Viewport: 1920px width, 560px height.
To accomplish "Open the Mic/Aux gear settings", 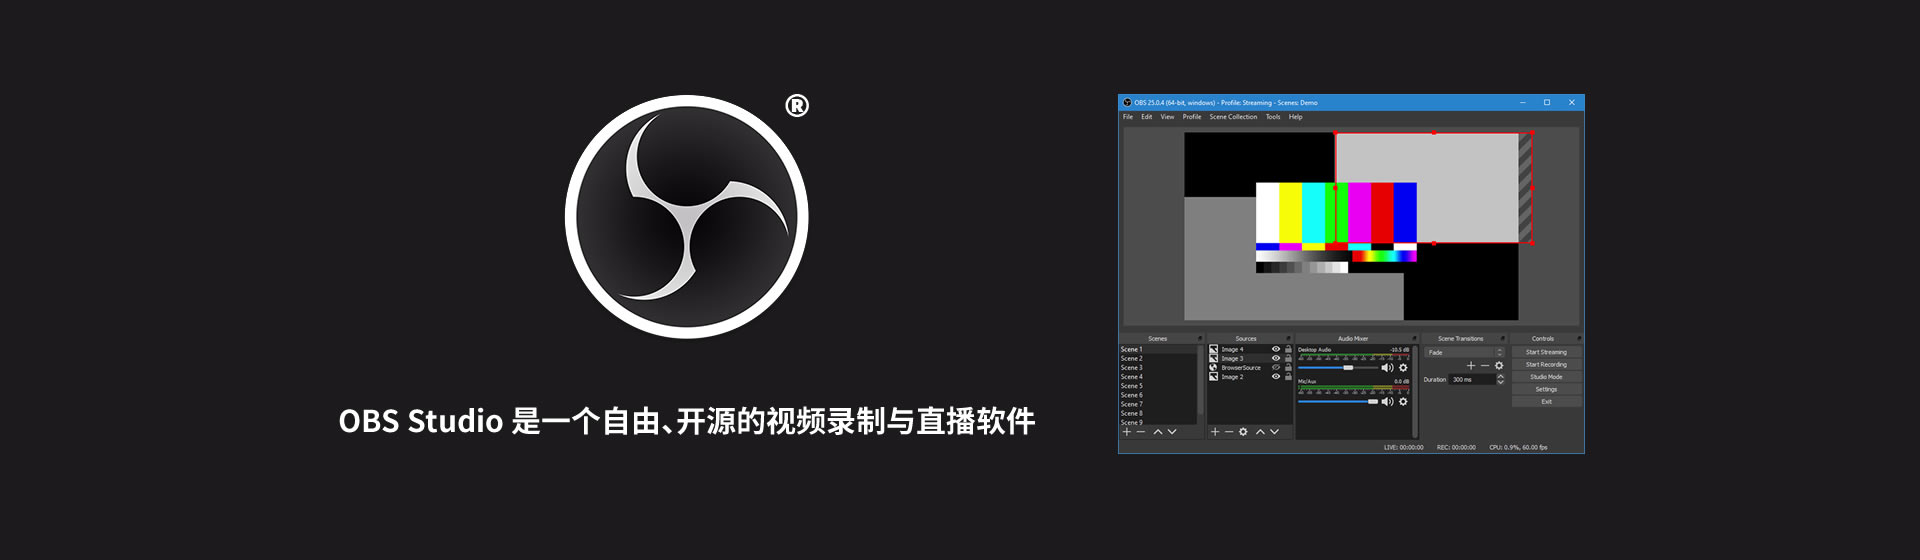I will pos(1403,402).
